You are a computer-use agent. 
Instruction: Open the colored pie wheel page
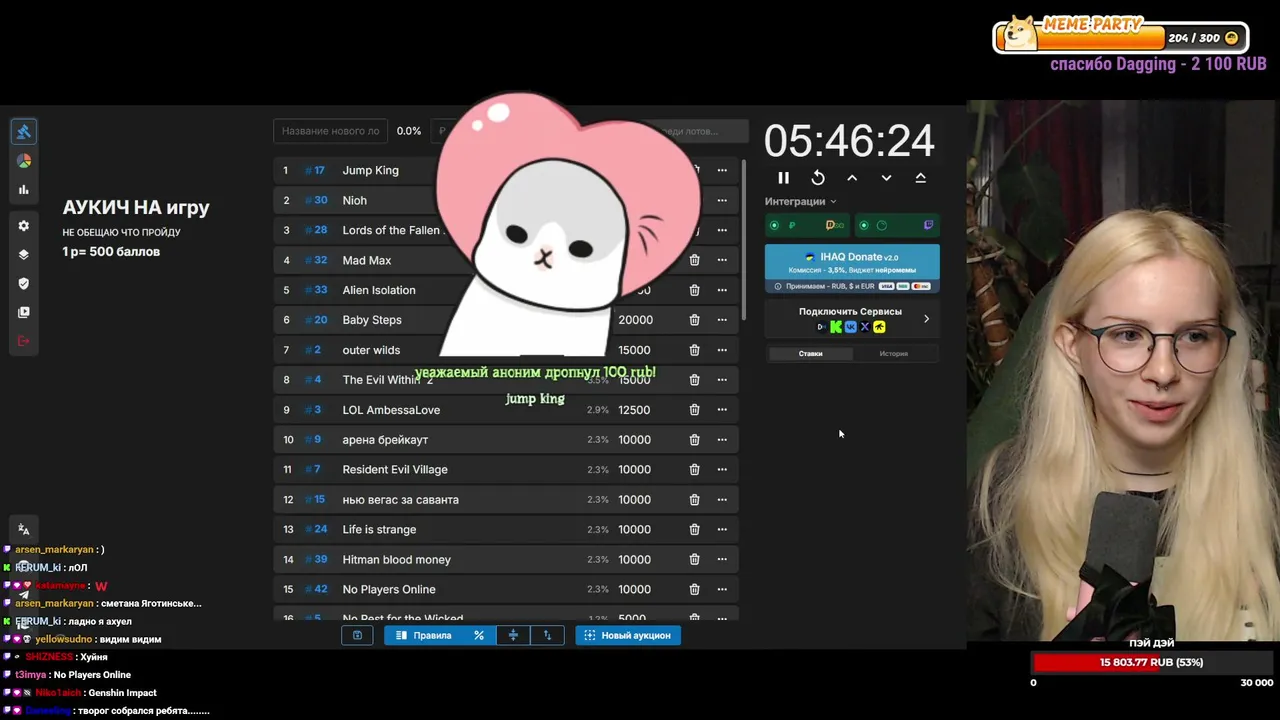click(24, 161)
